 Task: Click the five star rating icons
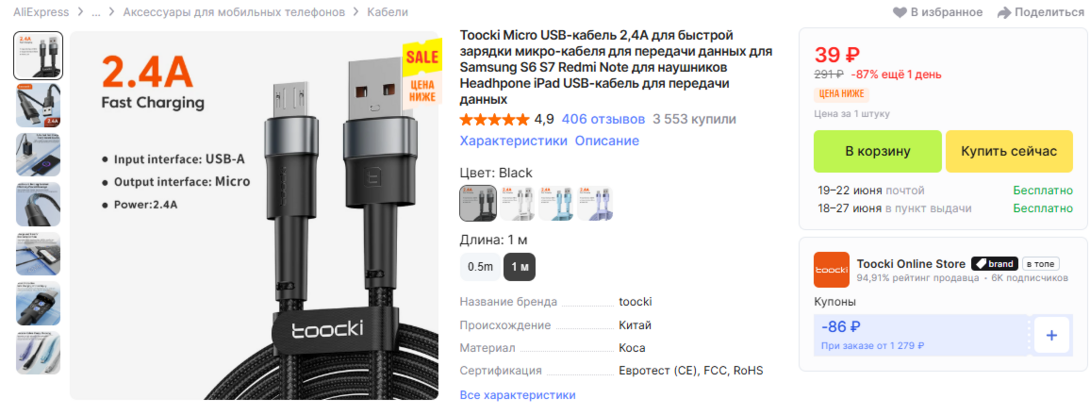[494, 120]
